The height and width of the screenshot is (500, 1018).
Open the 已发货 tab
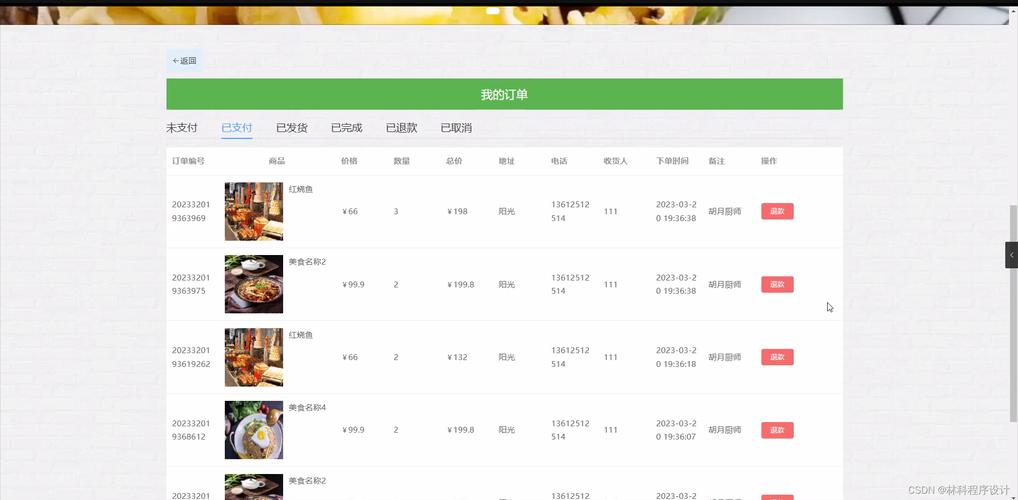(292, 128)
